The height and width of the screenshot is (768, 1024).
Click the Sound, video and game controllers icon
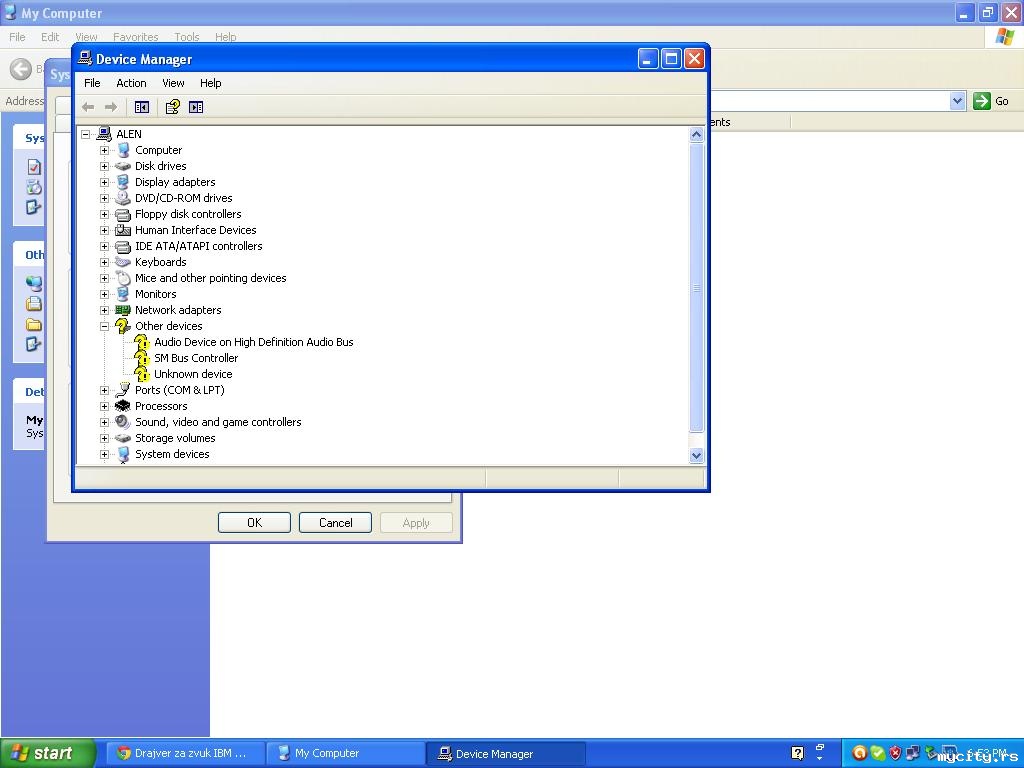(x=123, y=422)
